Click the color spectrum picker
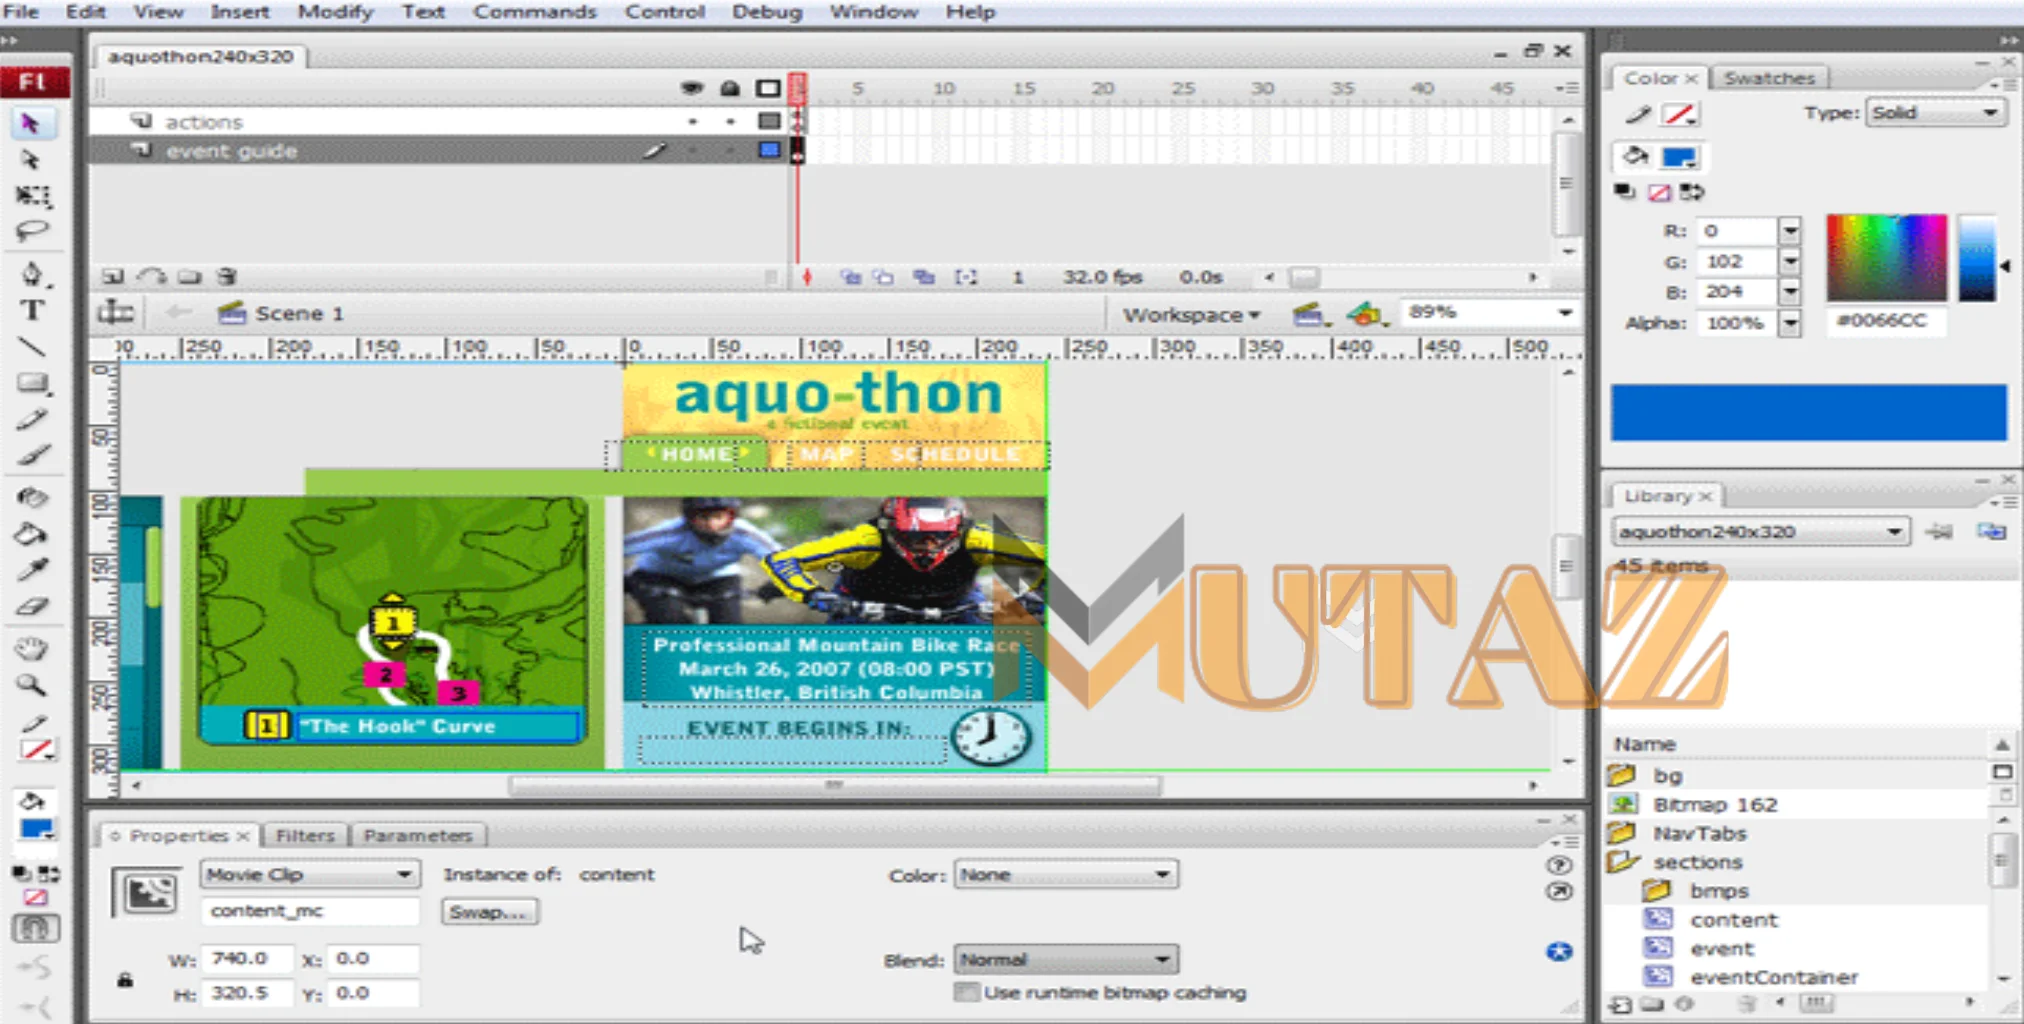This screenshot has width=2024, height=1024. (1886, 257)
